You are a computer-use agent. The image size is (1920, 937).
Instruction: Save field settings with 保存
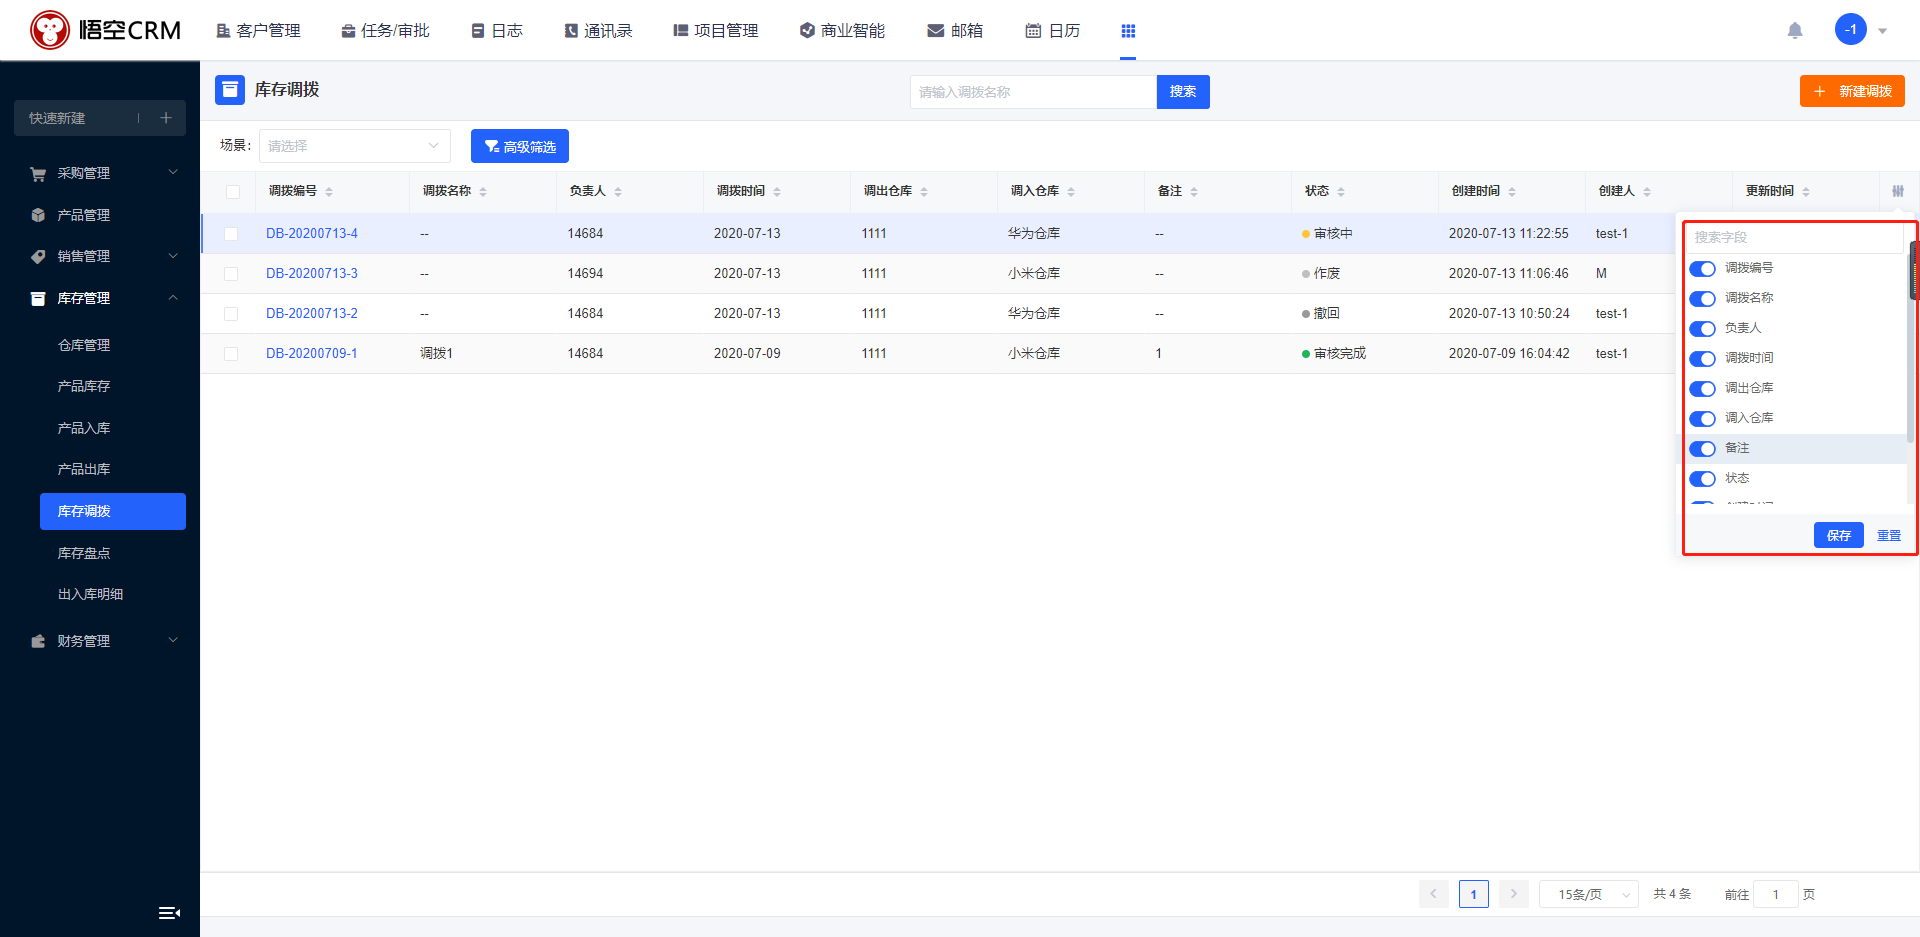(x=1839, y=535)
